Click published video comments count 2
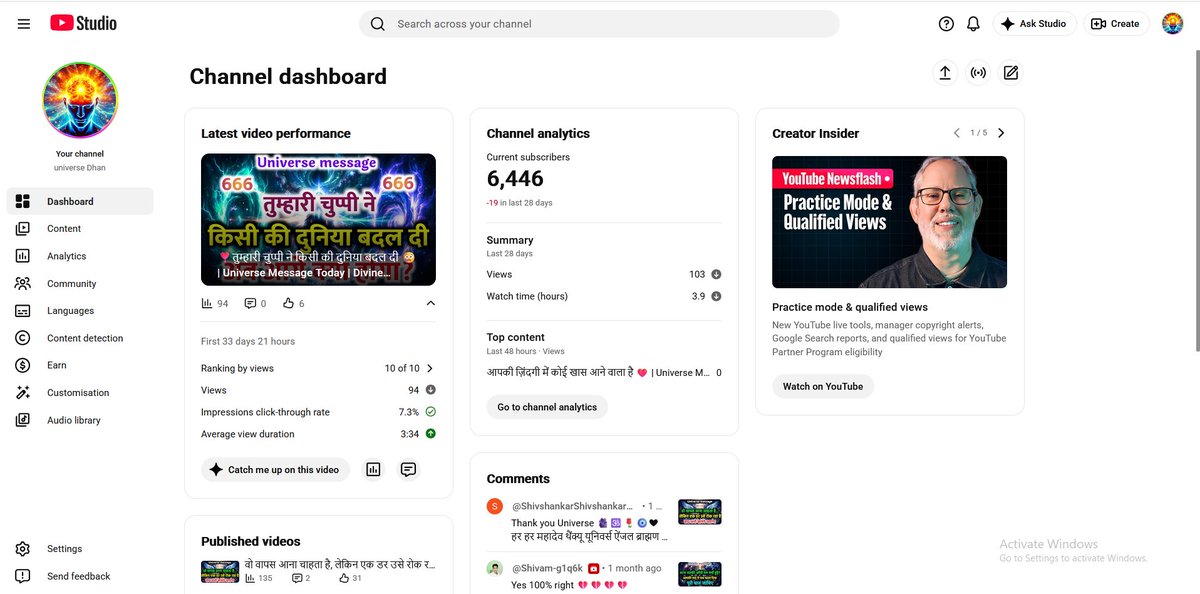This screenshot has width=1200, height=594. coord(301,578)
